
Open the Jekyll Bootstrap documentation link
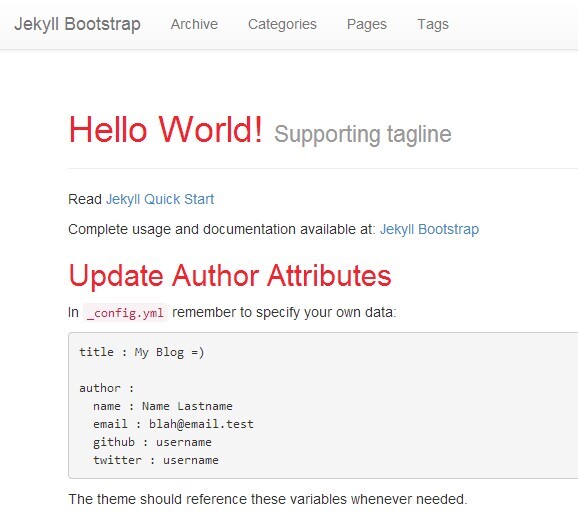(429, 229)
